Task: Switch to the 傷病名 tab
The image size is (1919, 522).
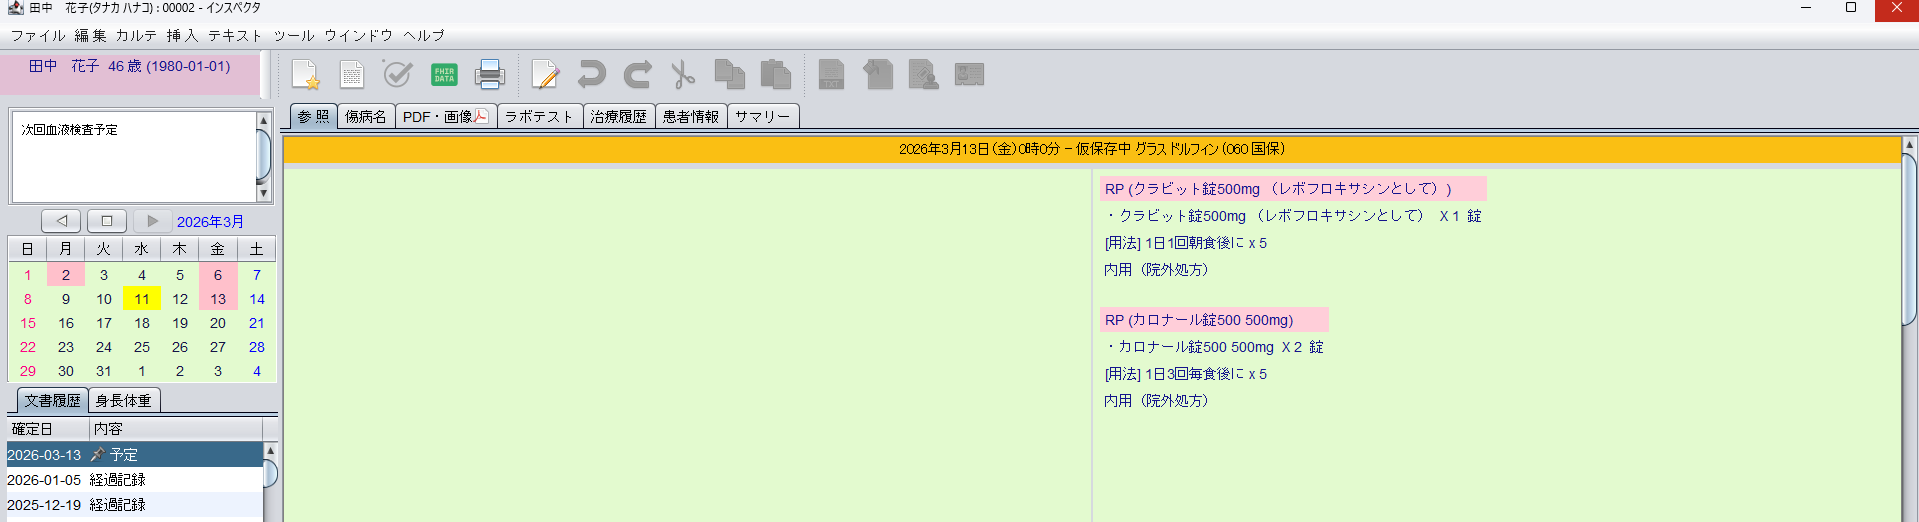Action: (366, 117)
